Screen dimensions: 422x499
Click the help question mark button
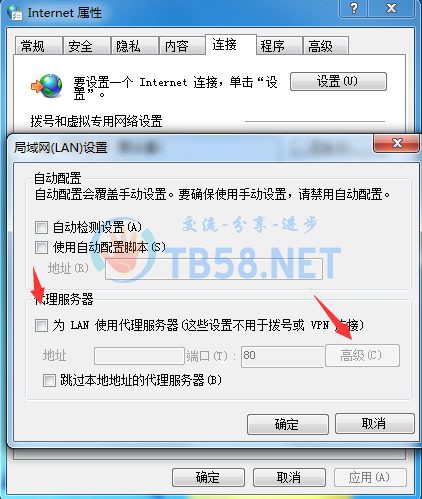tap(354, 8)
